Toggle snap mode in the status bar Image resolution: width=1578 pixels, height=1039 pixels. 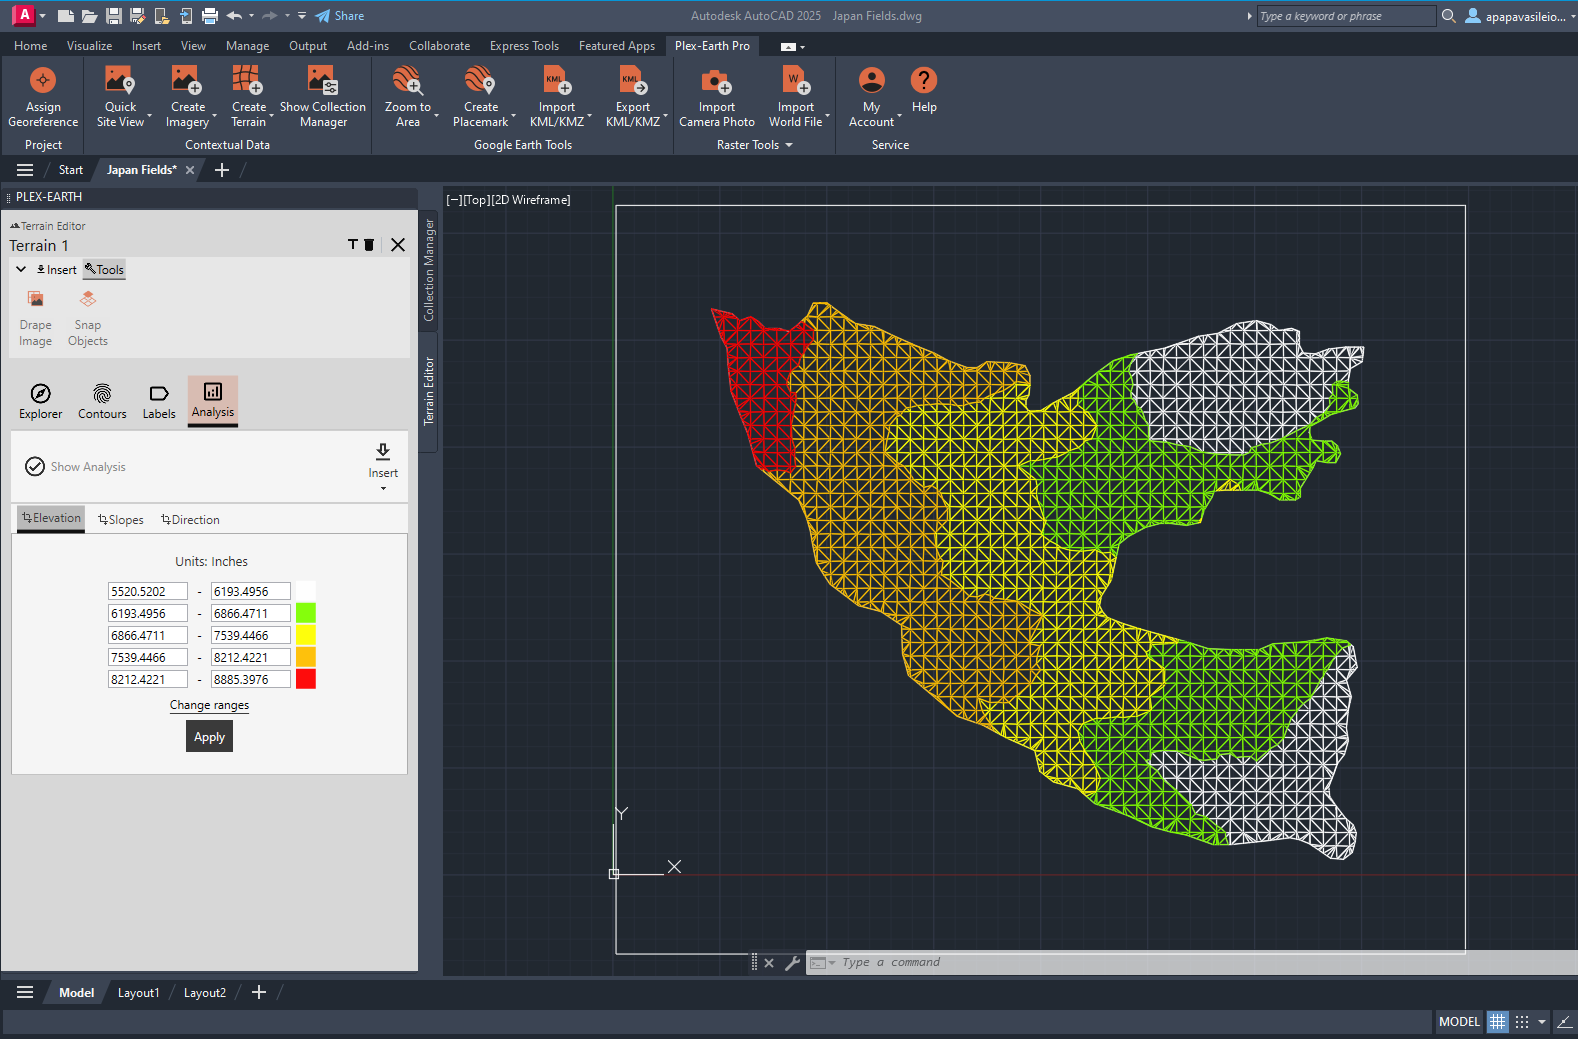click(x=1522, y=1022)
